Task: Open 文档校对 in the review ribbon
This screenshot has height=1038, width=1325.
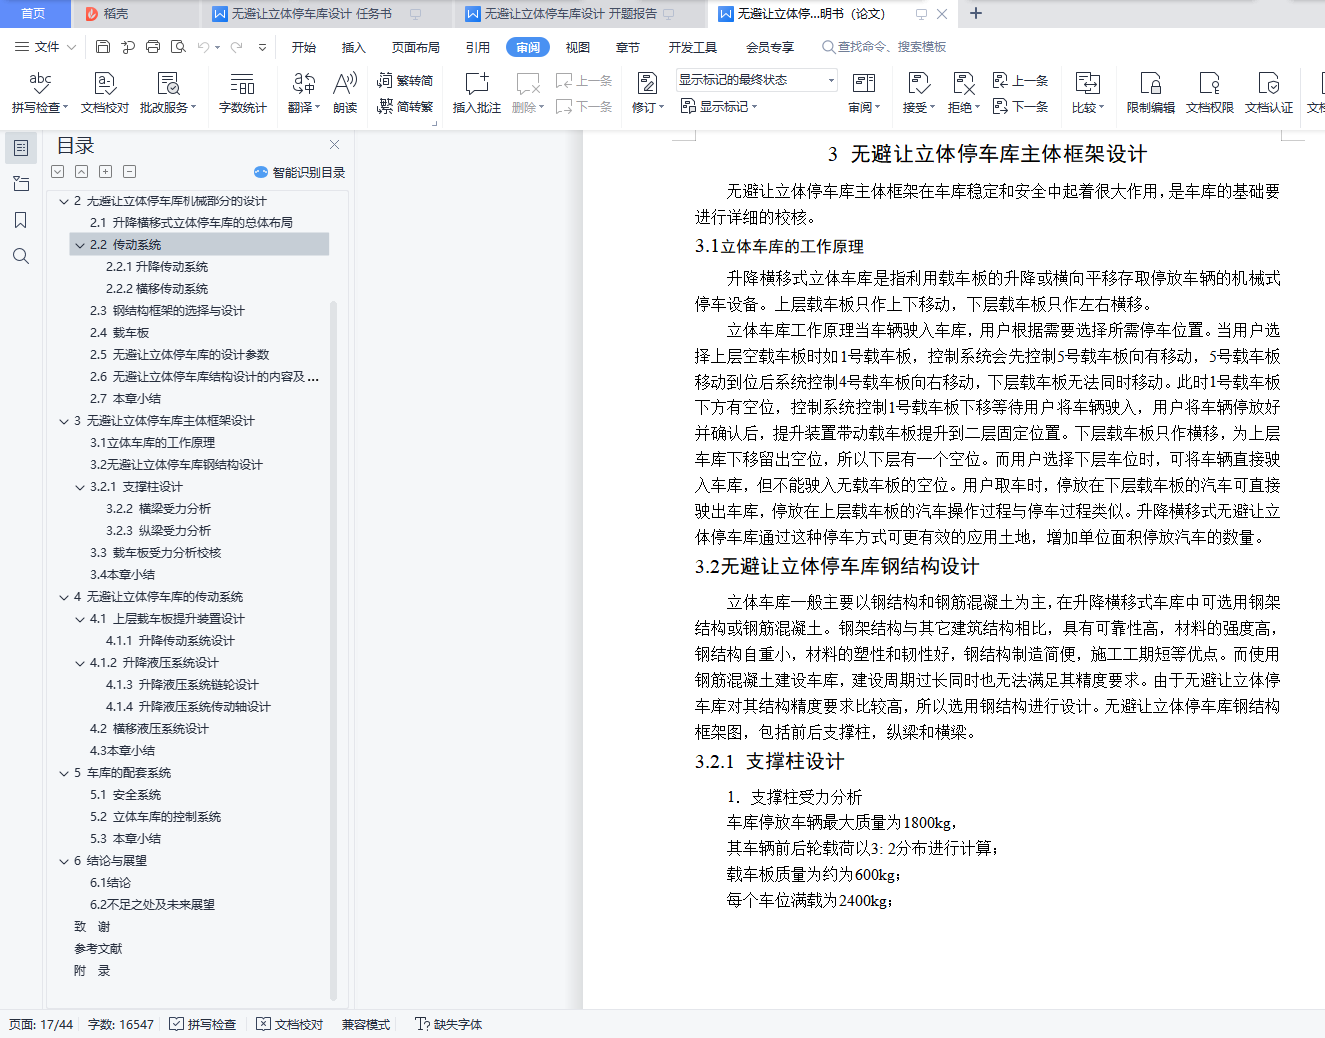Action: (x=105, y=92)
